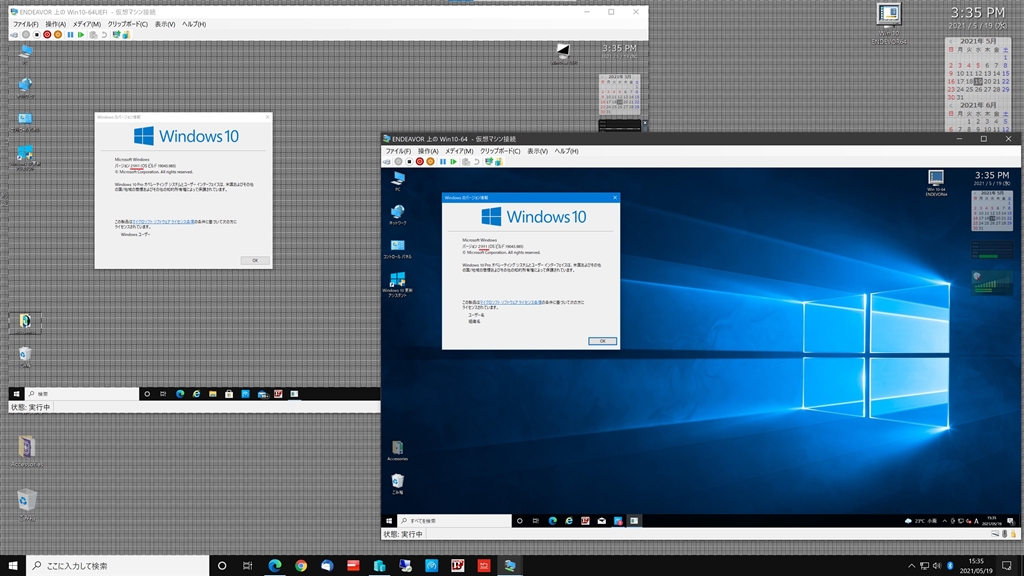The image size is (1024, 576).
Task: Open host Windows Start button
Action: click(x=13, y=566)
